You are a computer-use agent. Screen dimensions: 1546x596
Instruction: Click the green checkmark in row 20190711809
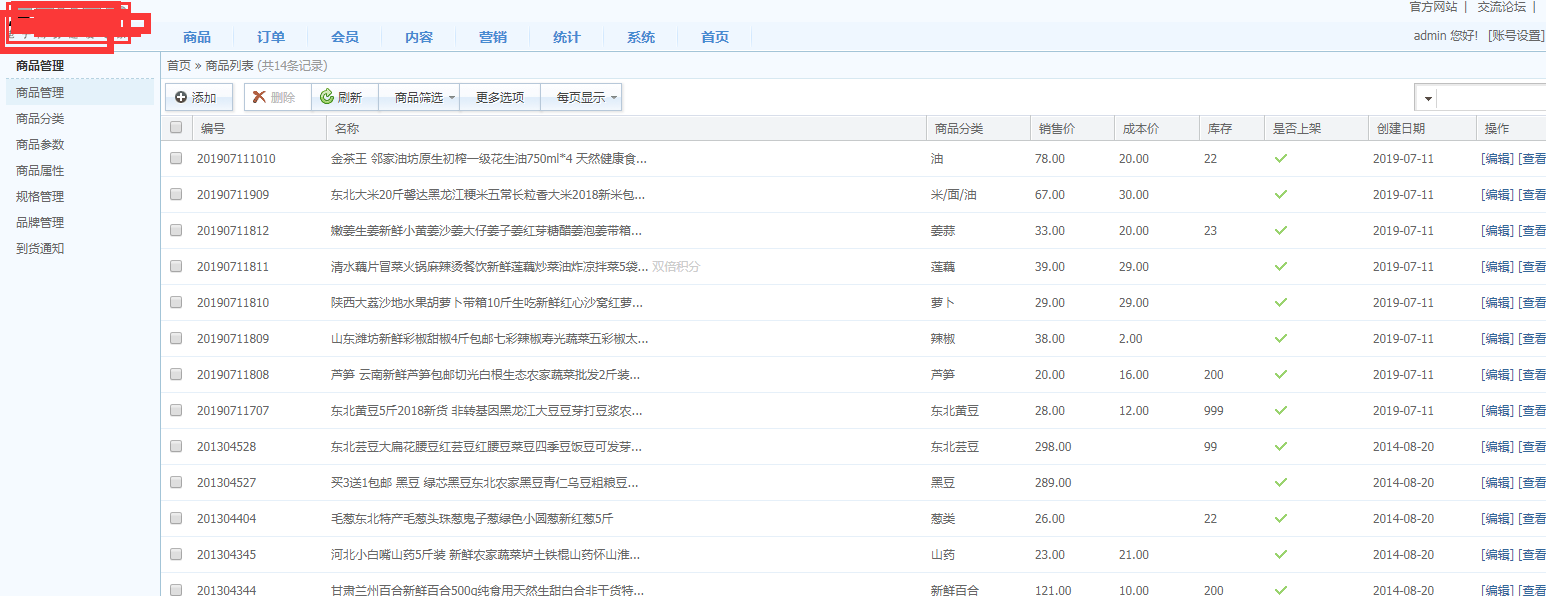click(1281, 338)
